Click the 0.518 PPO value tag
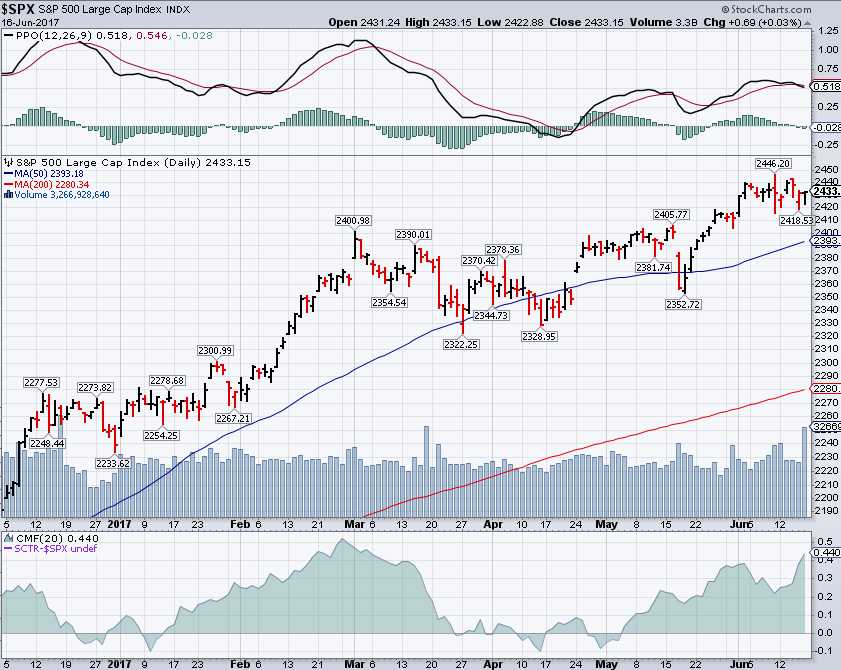The height and width of the screenshot is (670, 841). (x=825, y=88)
